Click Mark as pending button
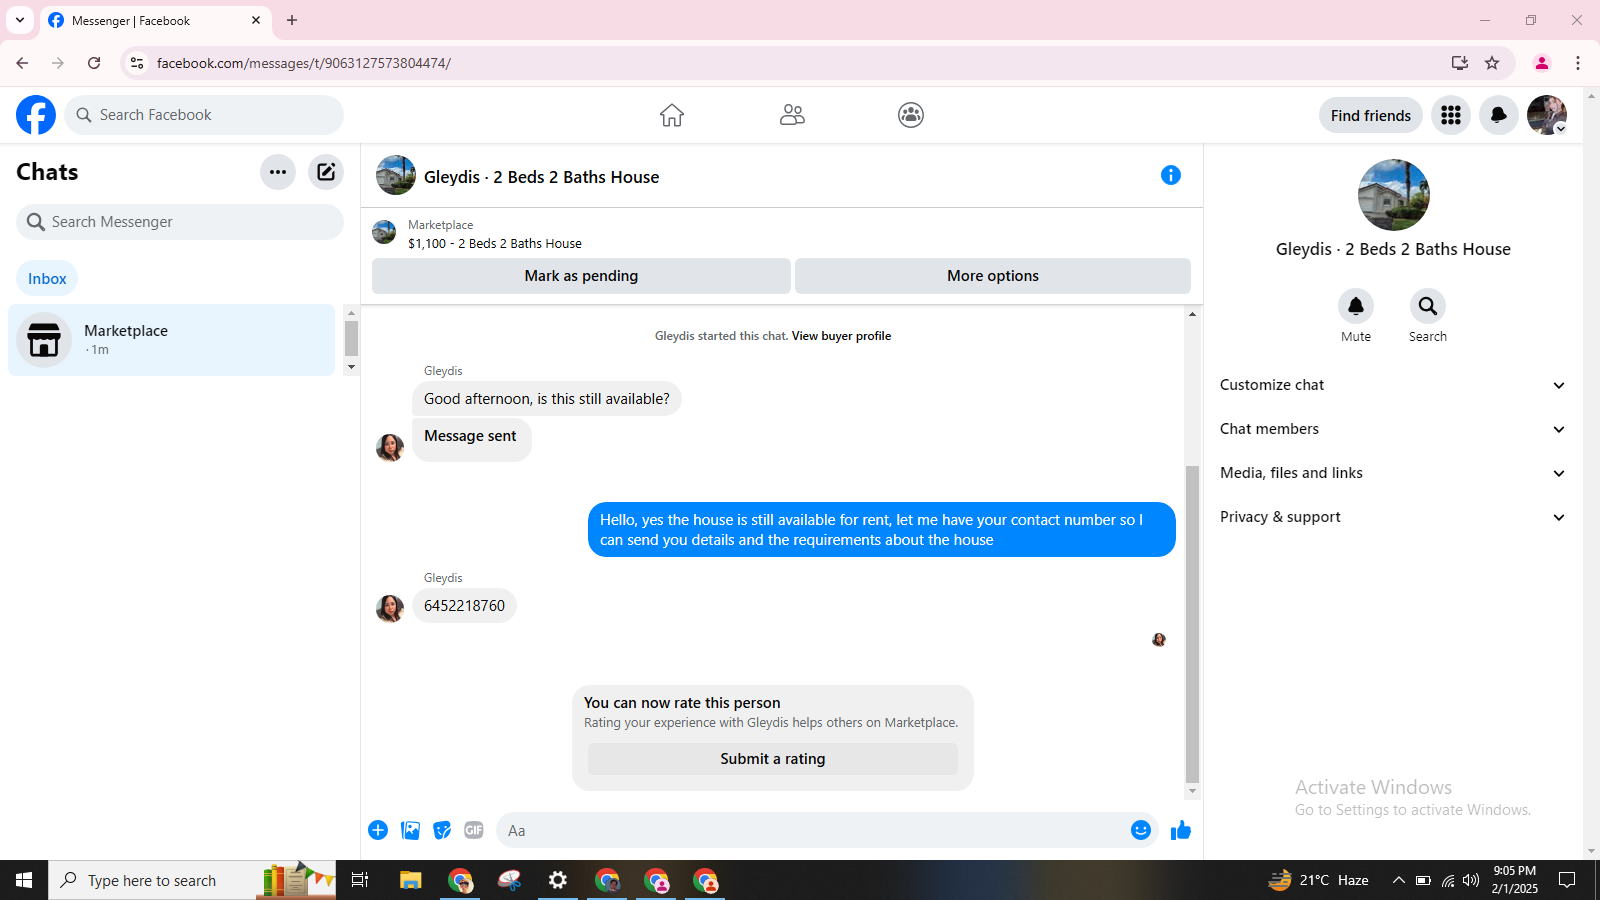 coord(581,276)
